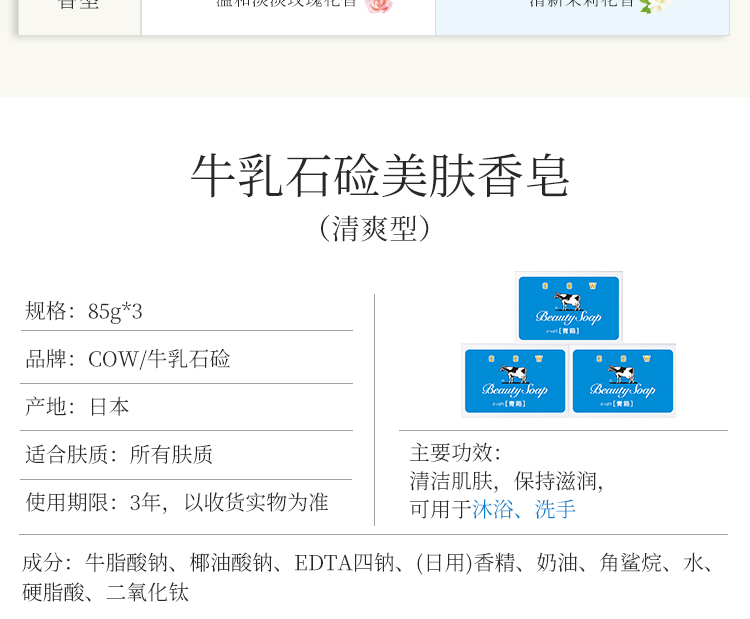Click the white jasmine flower icon
This screenshot has height=619, width=750.
pyautogui.click(x=652, y=5)
